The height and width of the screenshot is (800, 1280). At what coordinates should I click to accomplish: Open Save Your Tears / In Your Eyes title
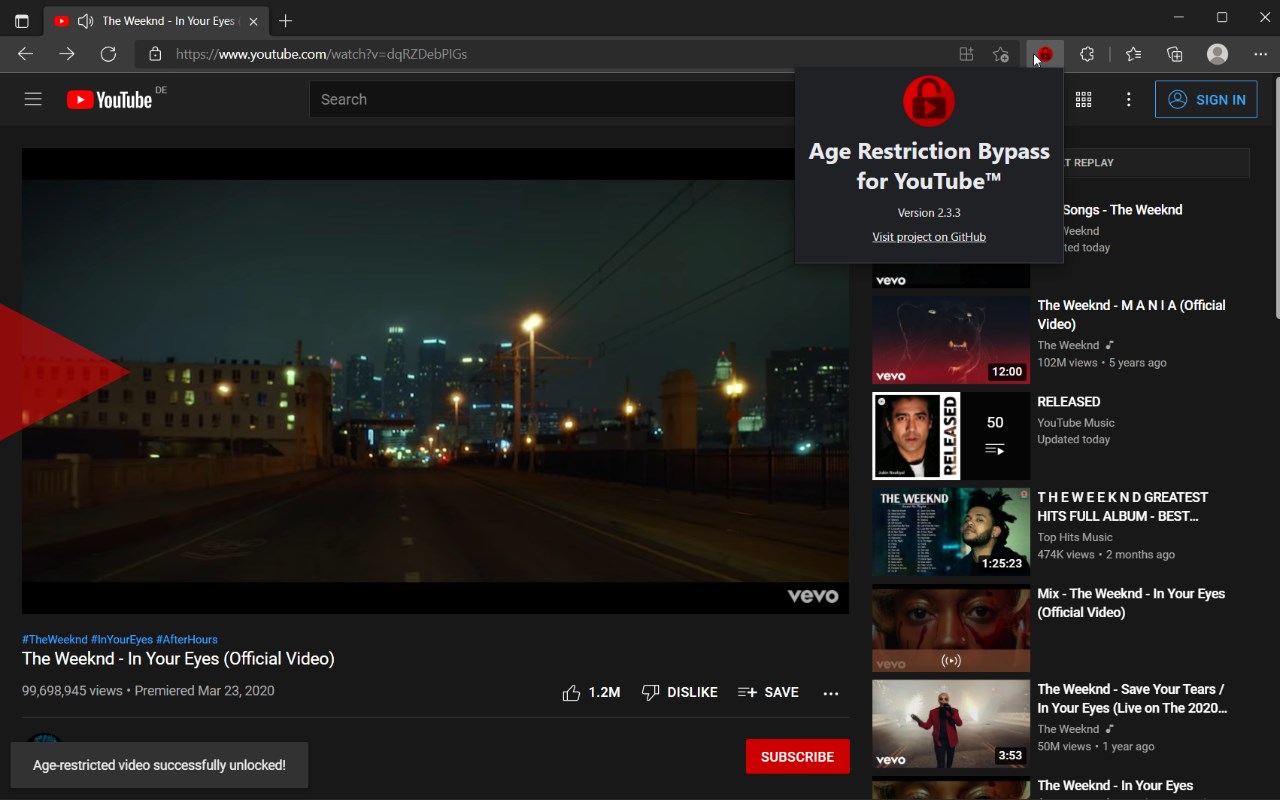click(1132, 698)
